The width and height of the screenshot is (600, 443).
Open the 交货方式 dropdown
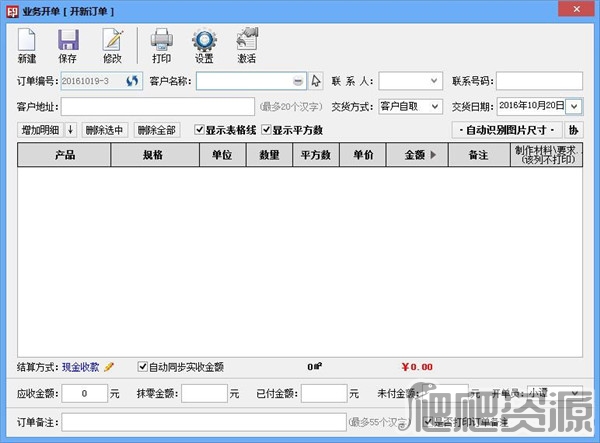[435, 106]
